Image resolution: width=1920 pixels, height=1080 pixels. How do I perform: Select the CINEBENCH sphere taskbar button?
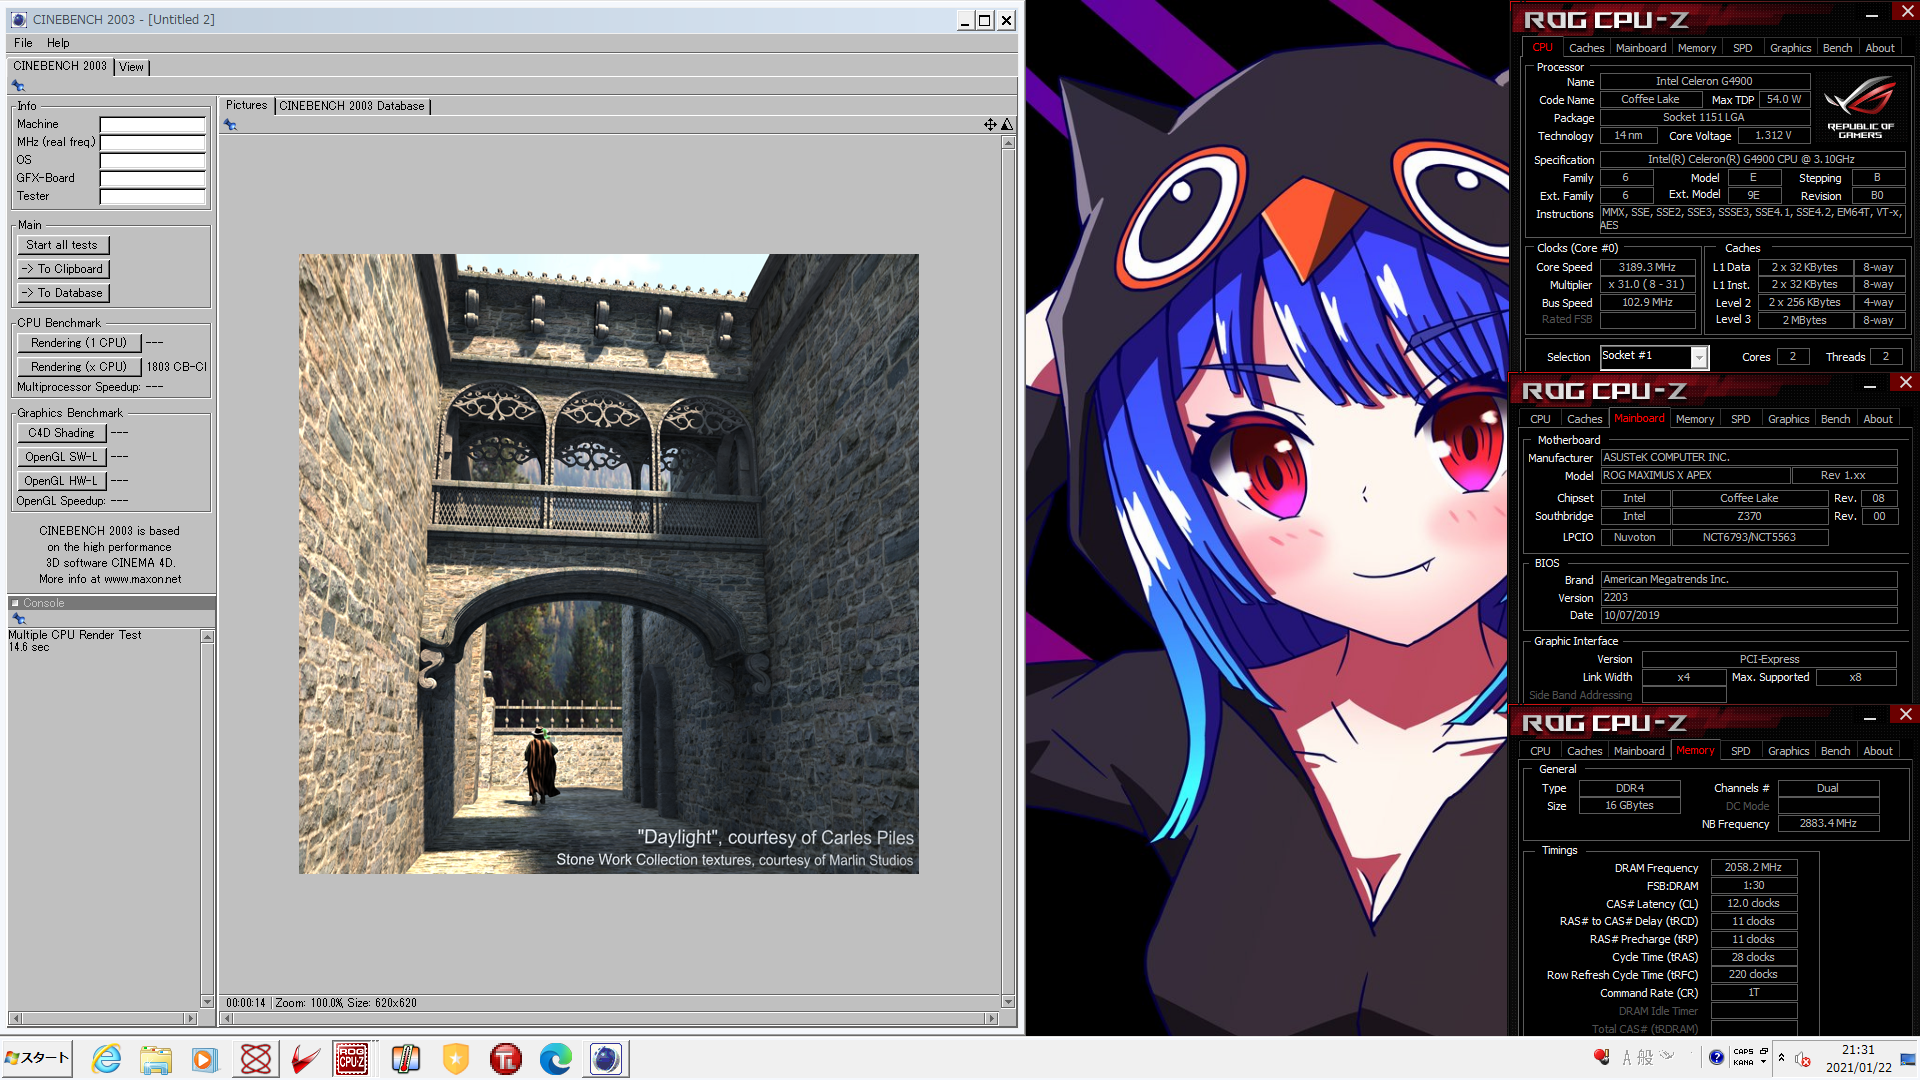pos(605,1059)
